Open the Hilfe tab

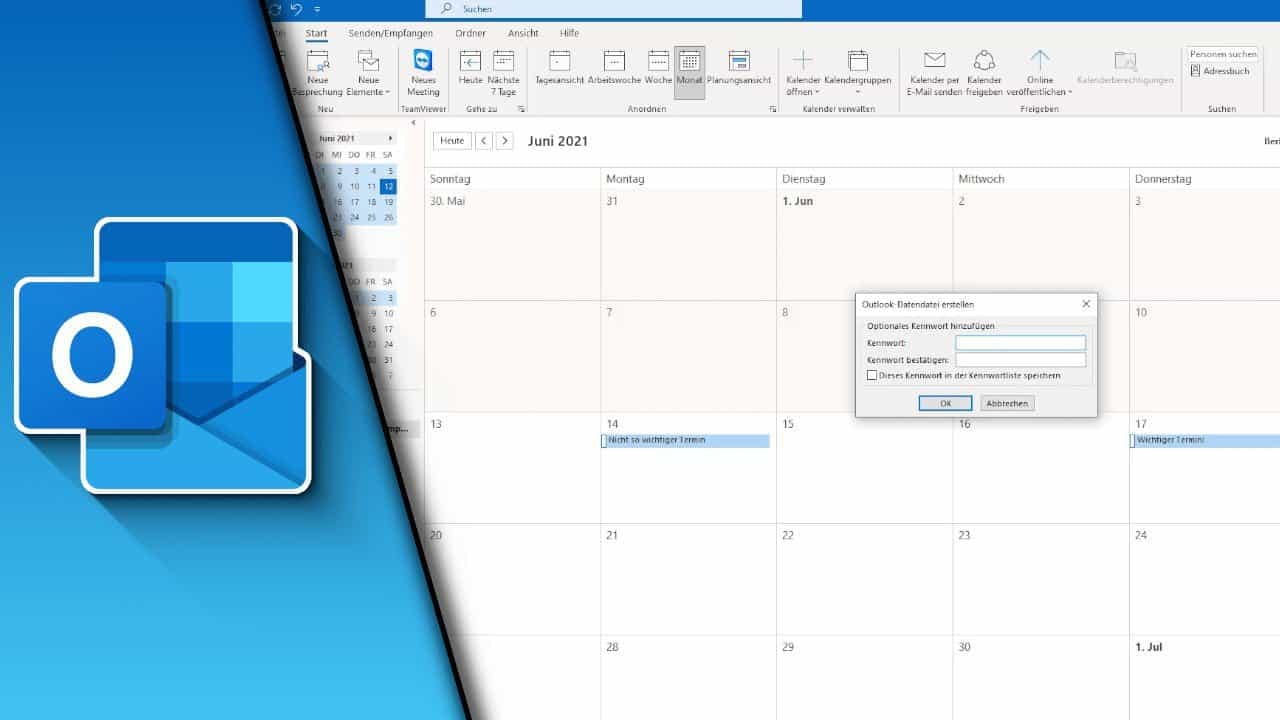tap(569, 33)
